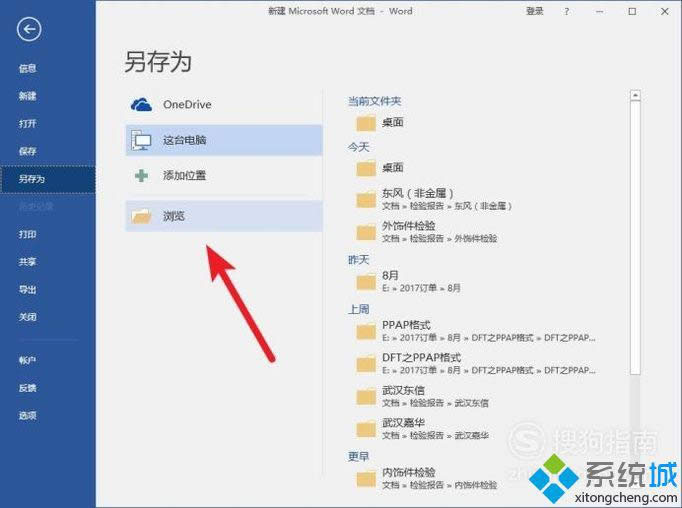682x508 pixels.
Task: Select 桌面 under 今天 heading
Action: click(392, 167)
